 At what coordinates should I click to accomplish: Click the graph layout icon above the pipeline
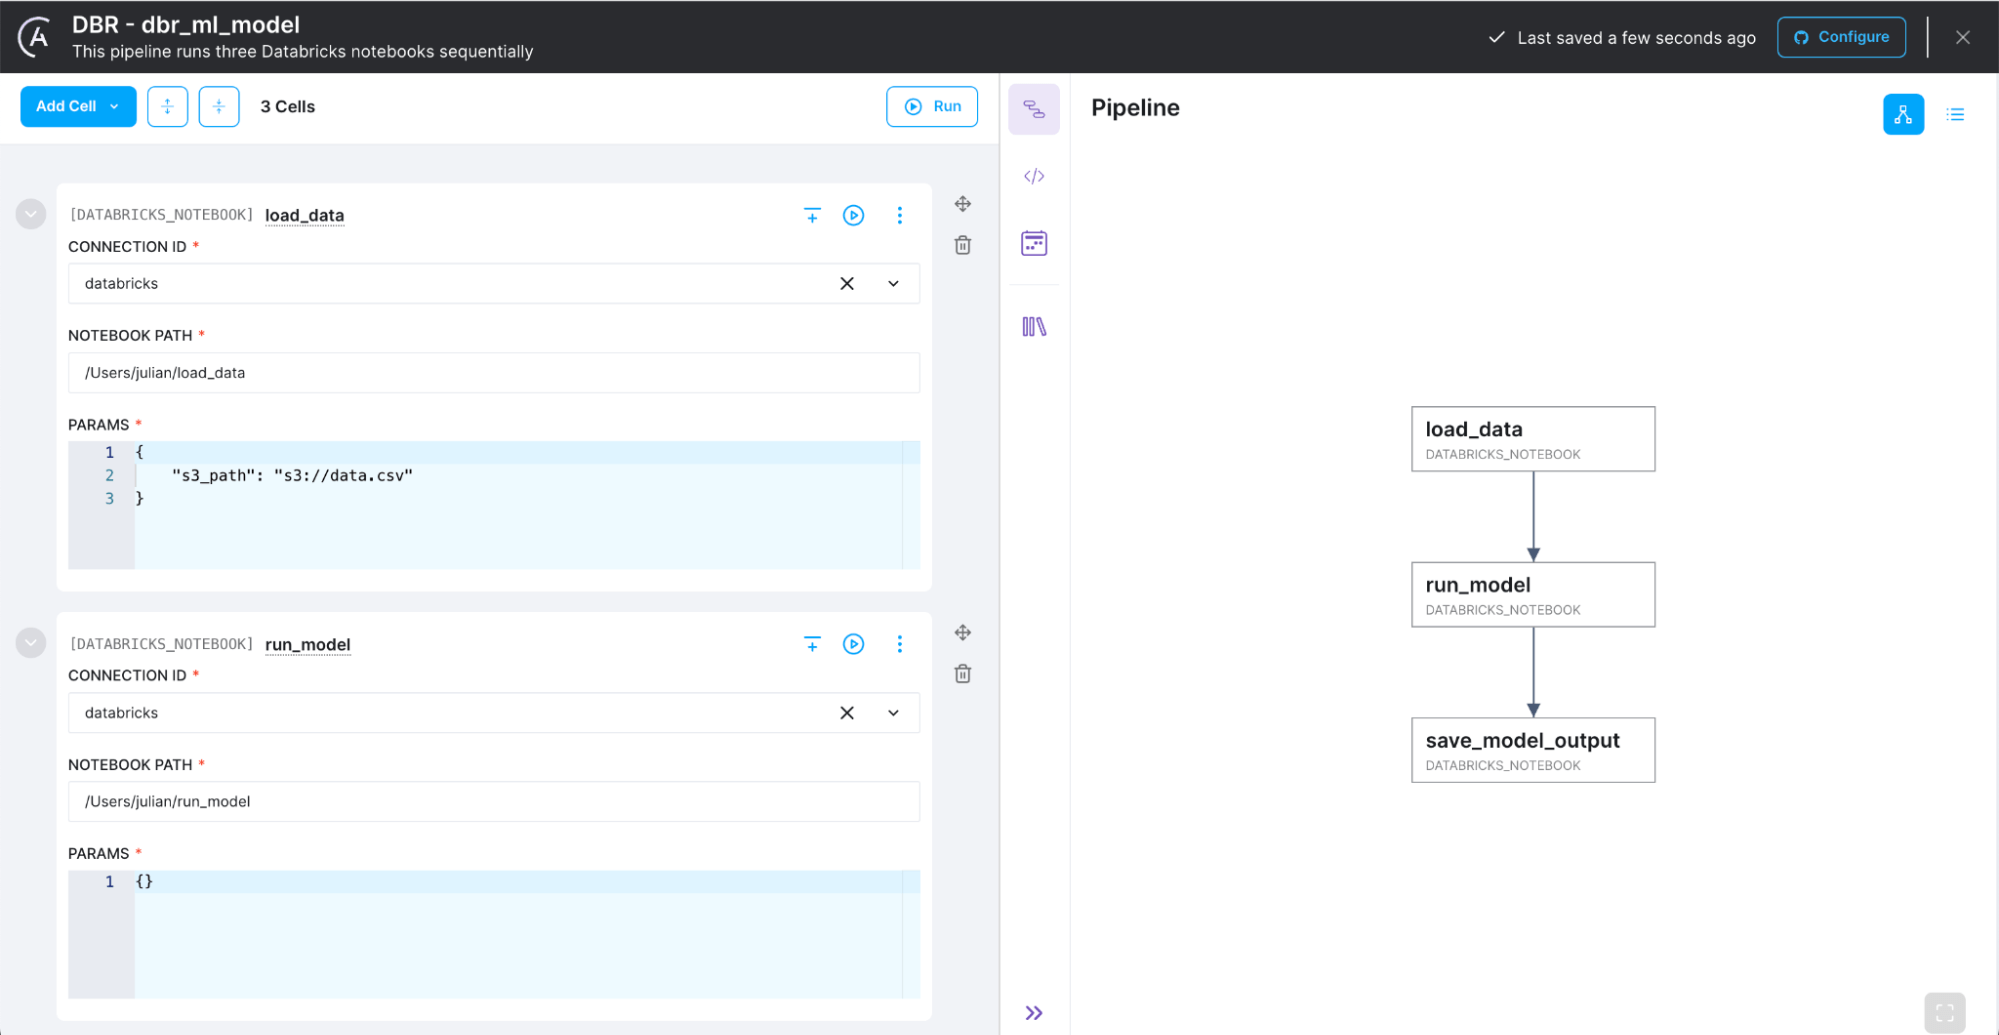[1903, 114]
